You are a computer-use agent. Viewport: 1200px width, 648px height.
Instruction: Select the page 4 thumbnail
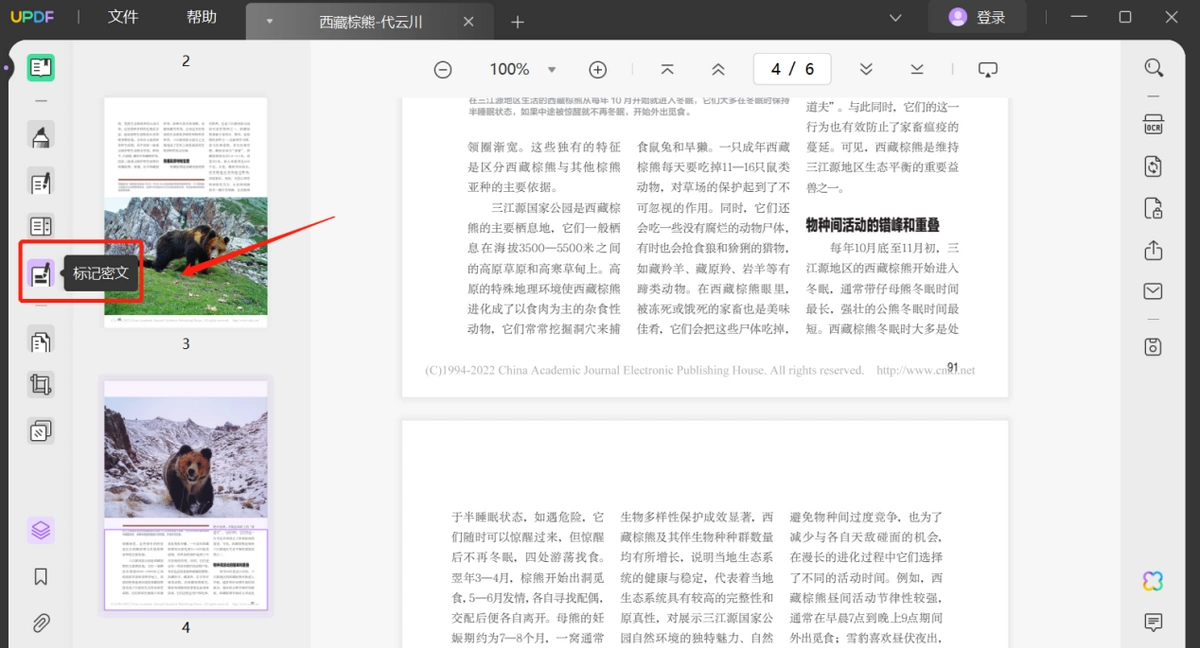[x=186, y=495]
